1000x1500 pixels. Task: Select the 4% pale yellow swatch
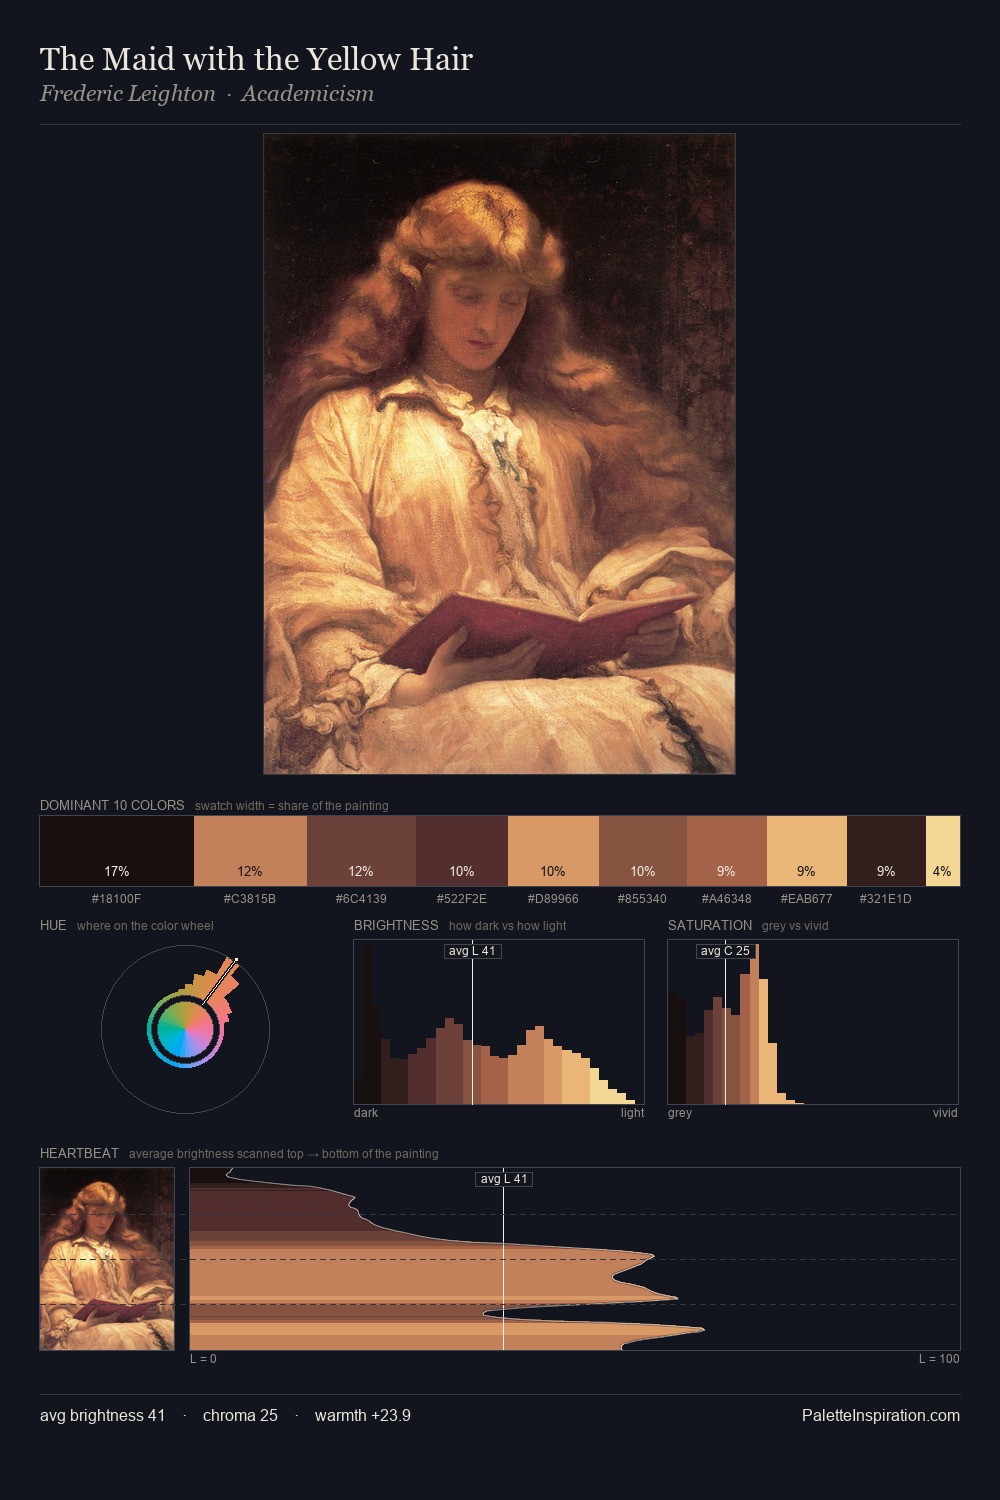(943, 851)
